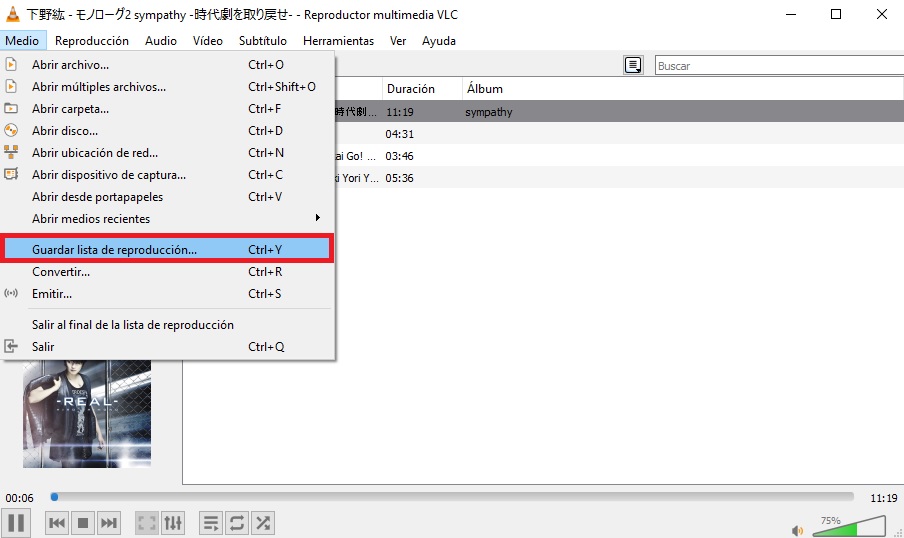This screenshot has height=538, width=904.
Task: Toggle loop repeat mode
Action: click(236, 523)
